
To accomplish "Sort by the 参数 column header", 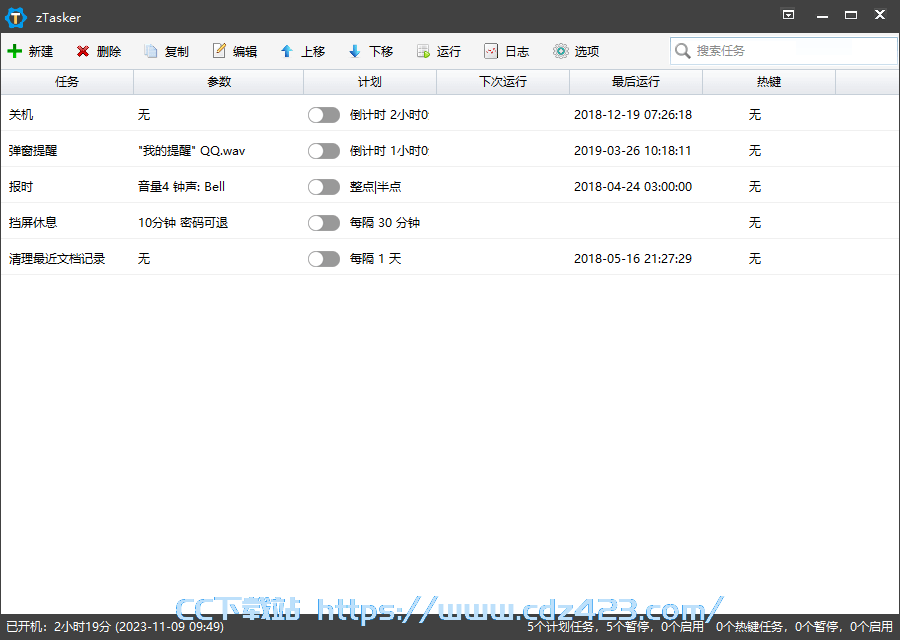I will 219,82.
